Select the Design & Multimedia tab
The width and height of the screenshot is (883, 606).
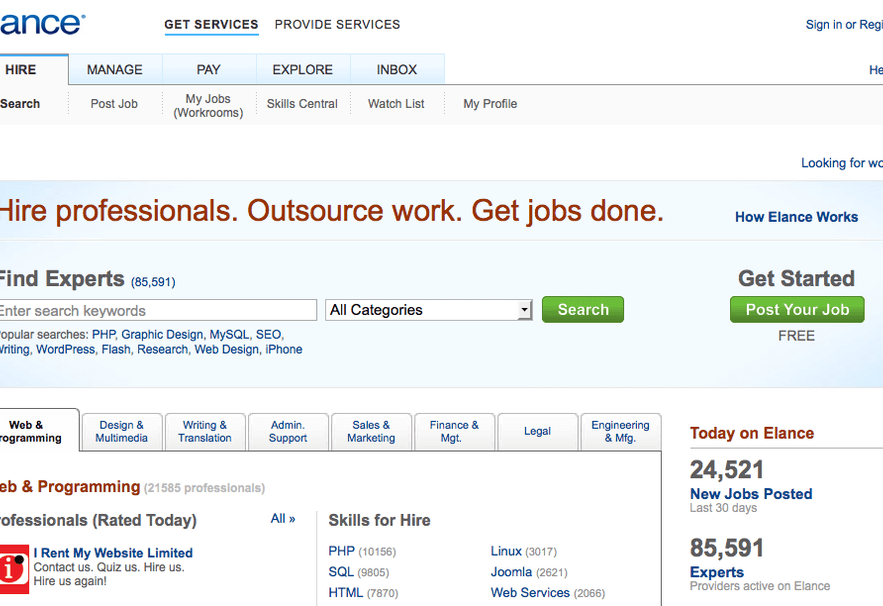[122, 431]
